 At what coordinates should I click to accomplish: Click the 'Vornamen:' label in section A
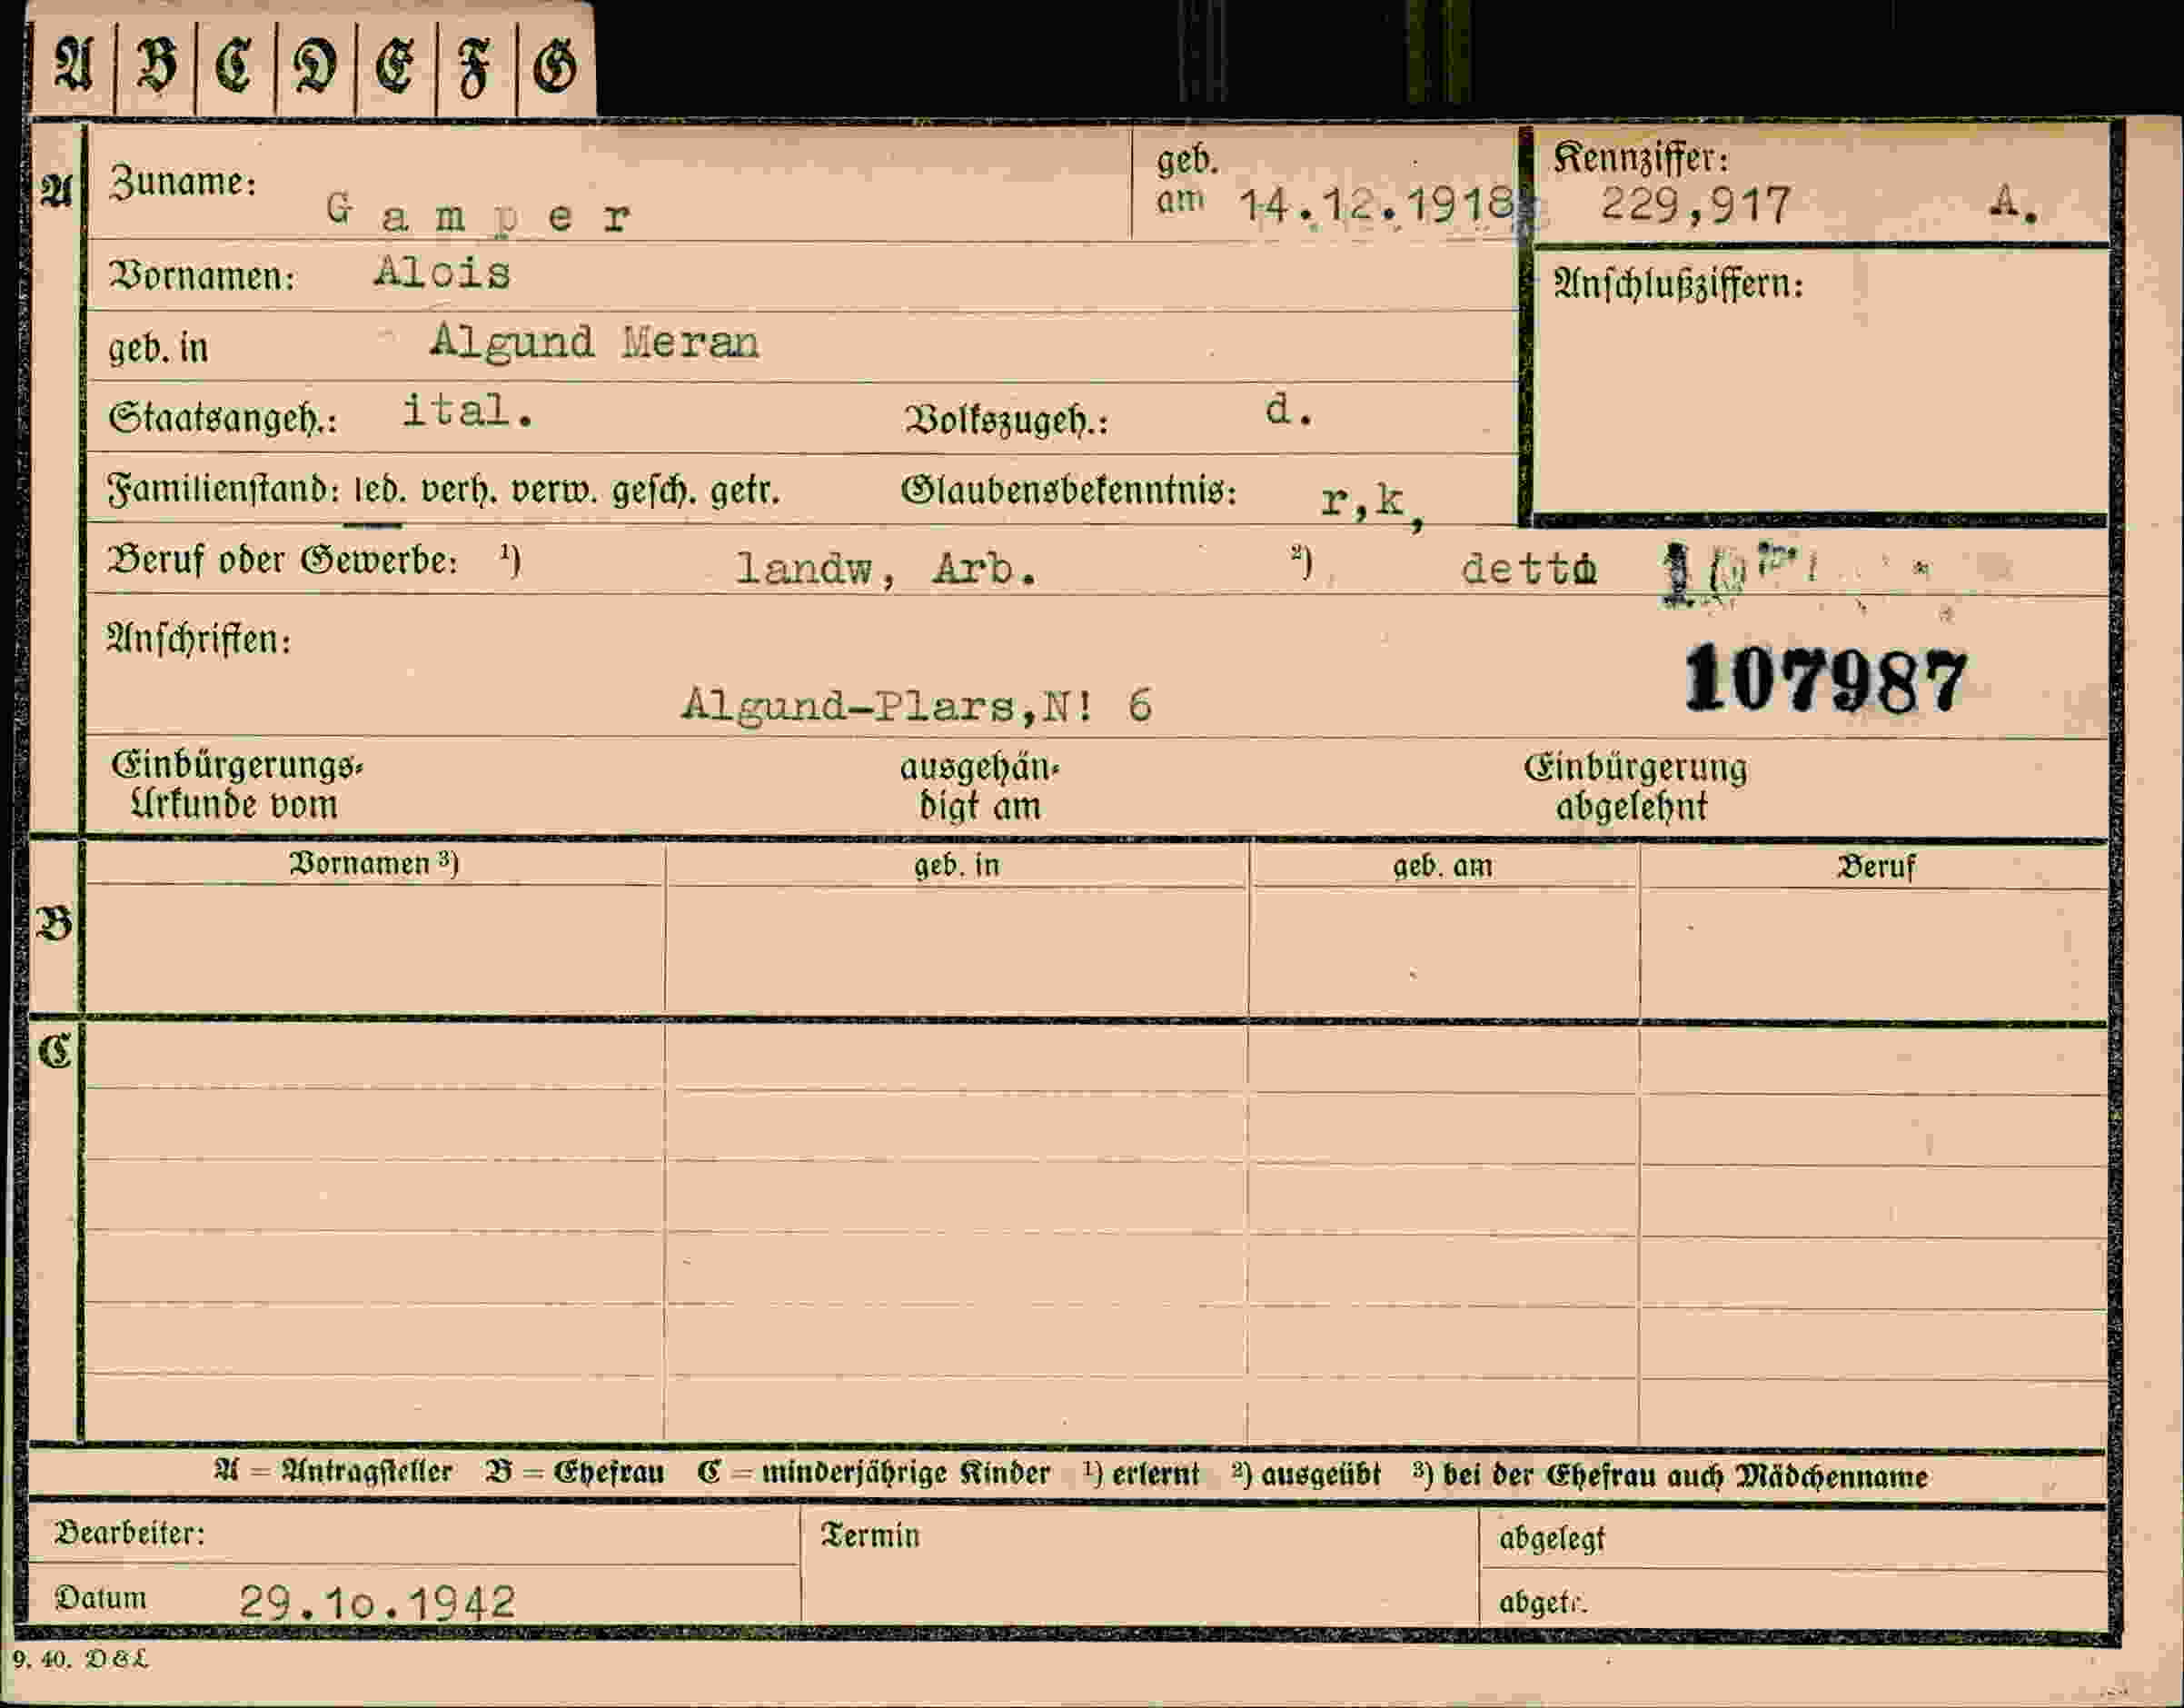(x=202, y=276)
